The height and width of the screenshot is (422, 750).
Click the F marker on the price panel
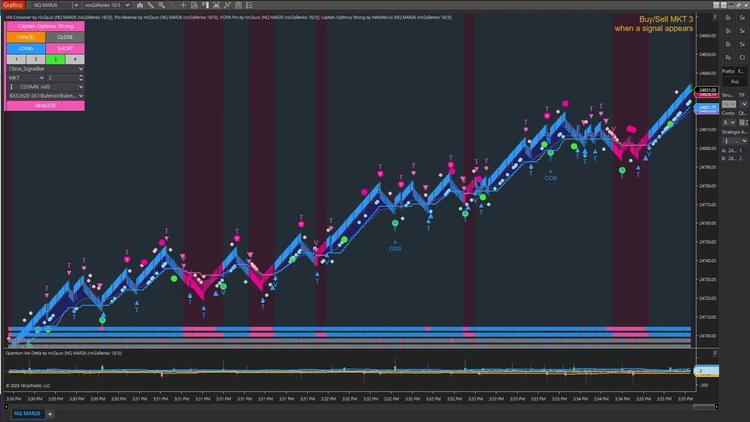(x=715, y=17)
